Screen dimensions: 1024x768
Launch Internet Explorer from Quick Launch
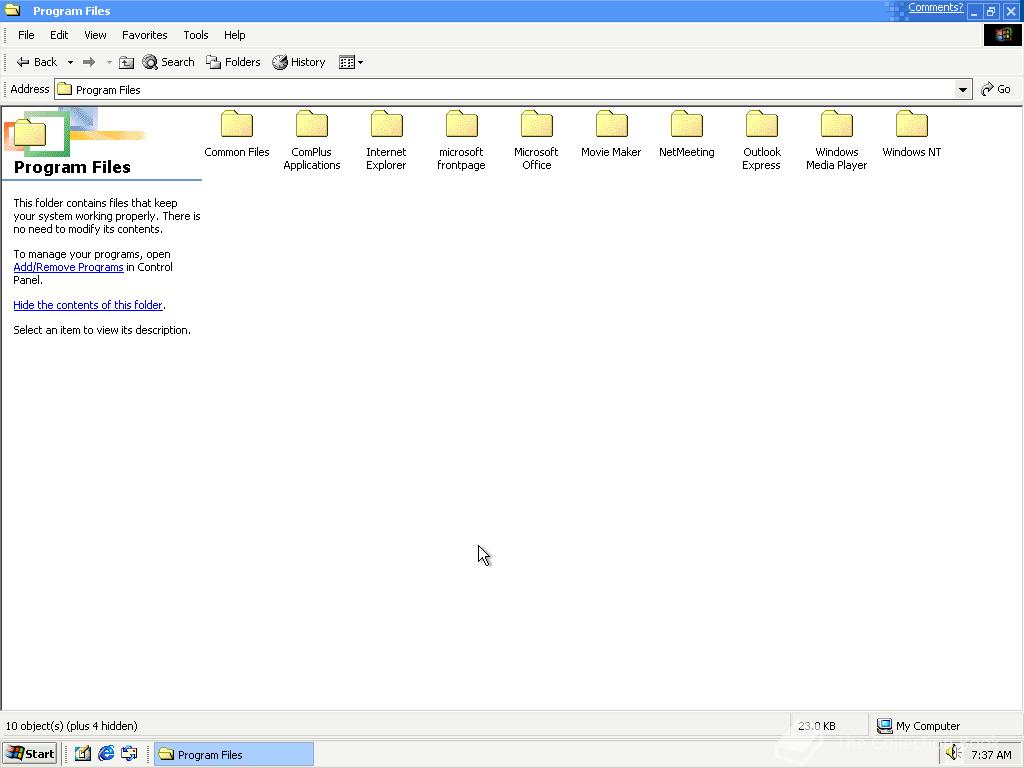(x=106, y=754)
